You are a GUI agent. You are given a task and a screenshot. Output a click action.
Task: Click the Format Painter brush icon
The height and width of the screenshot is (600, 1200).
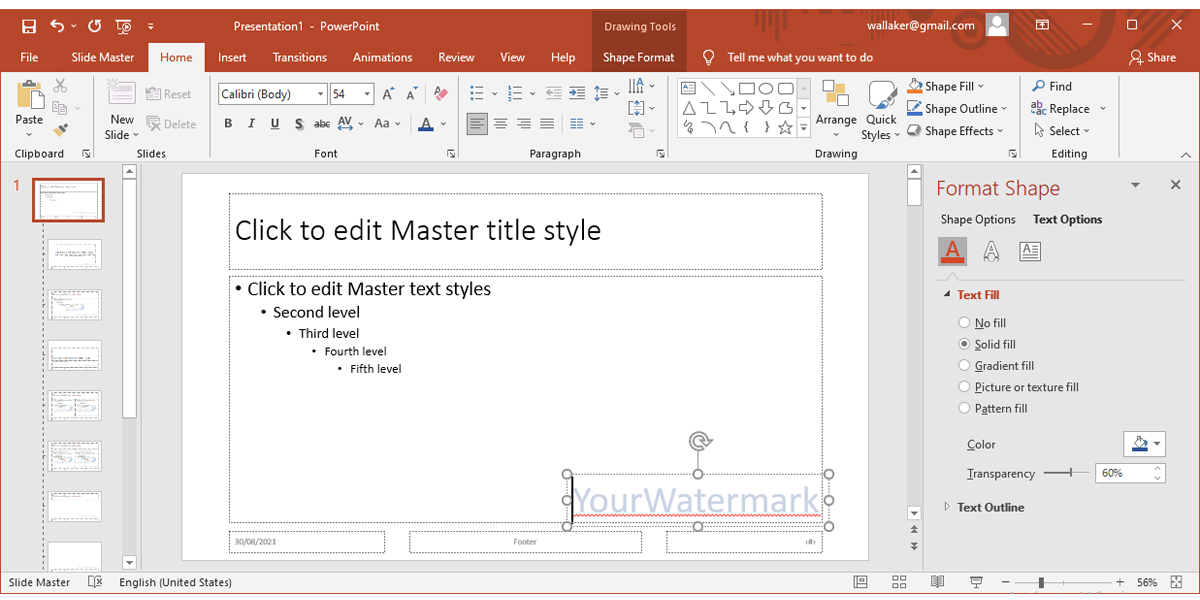click(60, 130)
